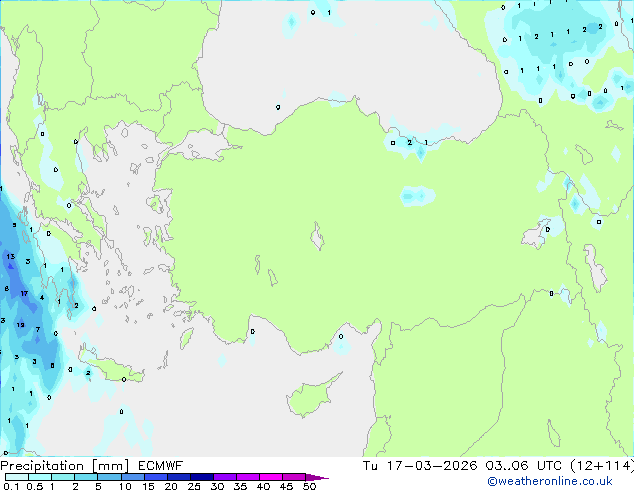Click the 35–40 mm legend swatch
This screenshot has height=490, width=634.
tap(247, 477)
